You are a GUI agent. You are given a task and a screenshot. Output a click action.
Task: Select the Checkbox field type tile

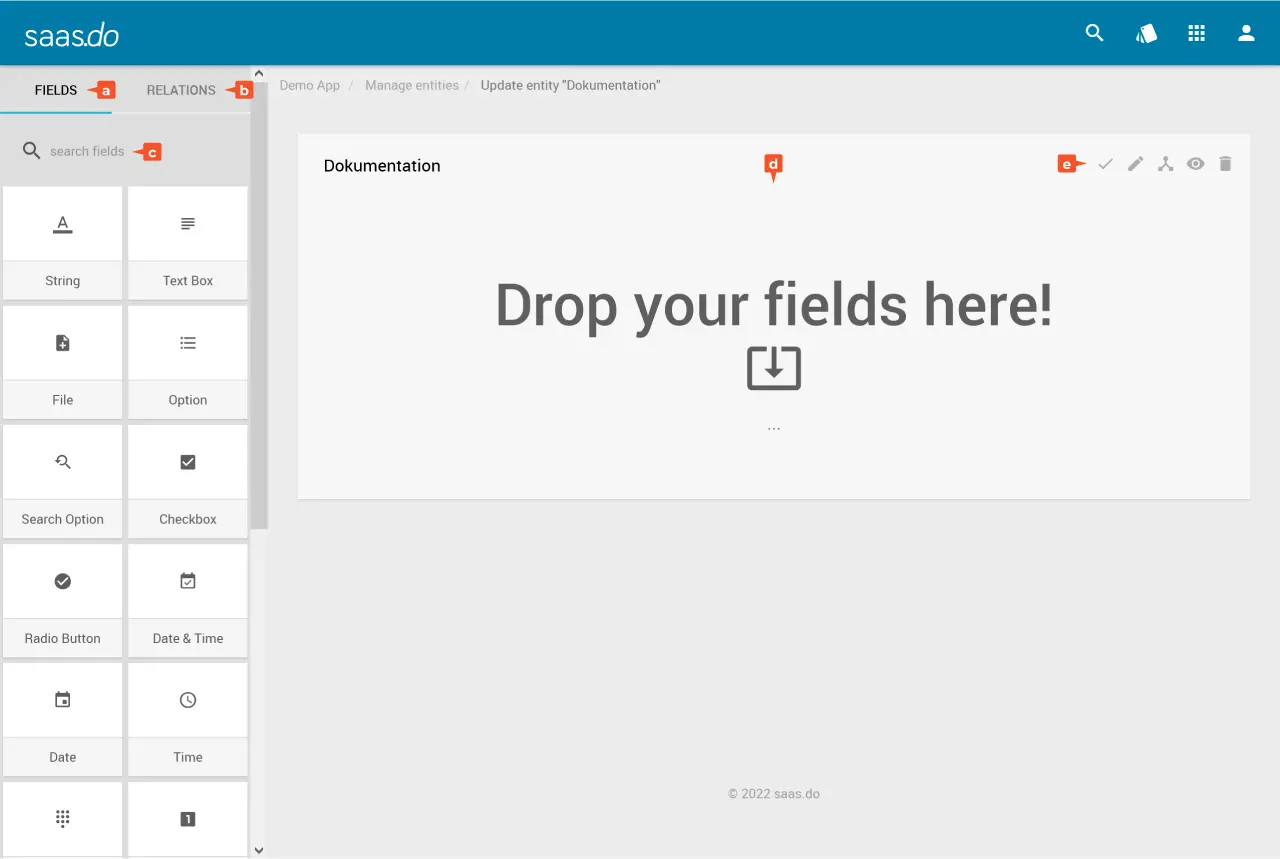tap(188, 480)
